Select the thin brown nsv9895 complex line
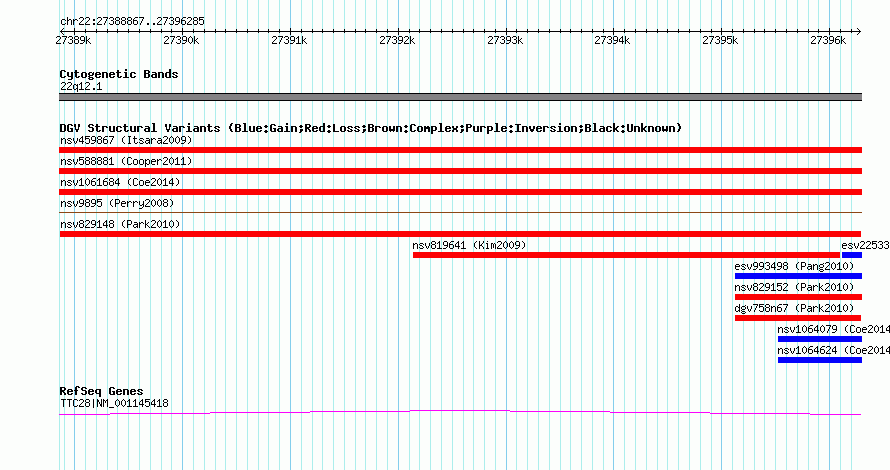This screenshot has width=890, height=470. pos(460,212)
